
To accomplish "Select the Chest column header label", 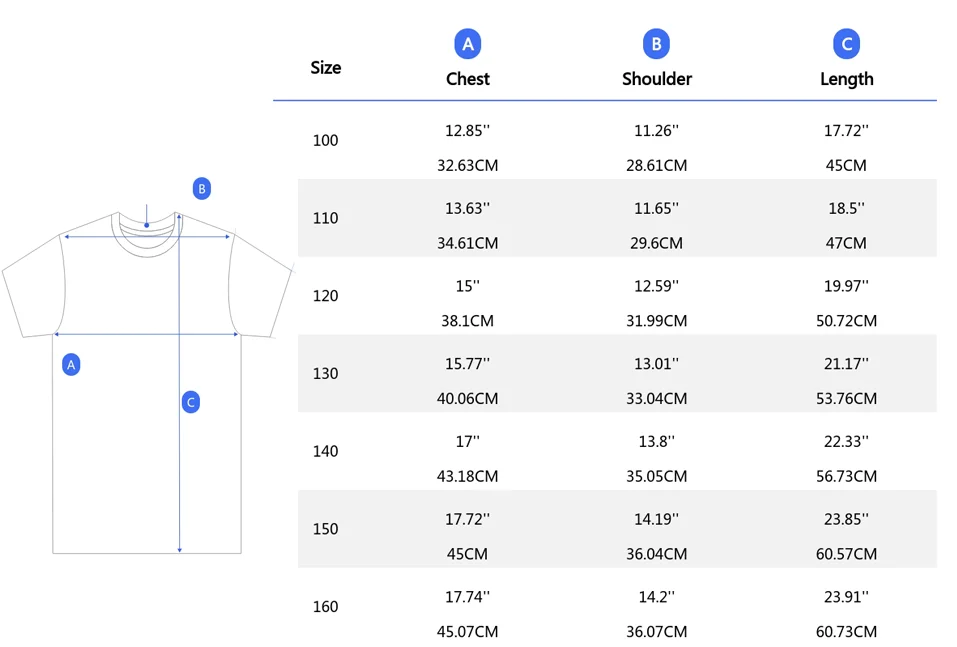I will (468, 79).
